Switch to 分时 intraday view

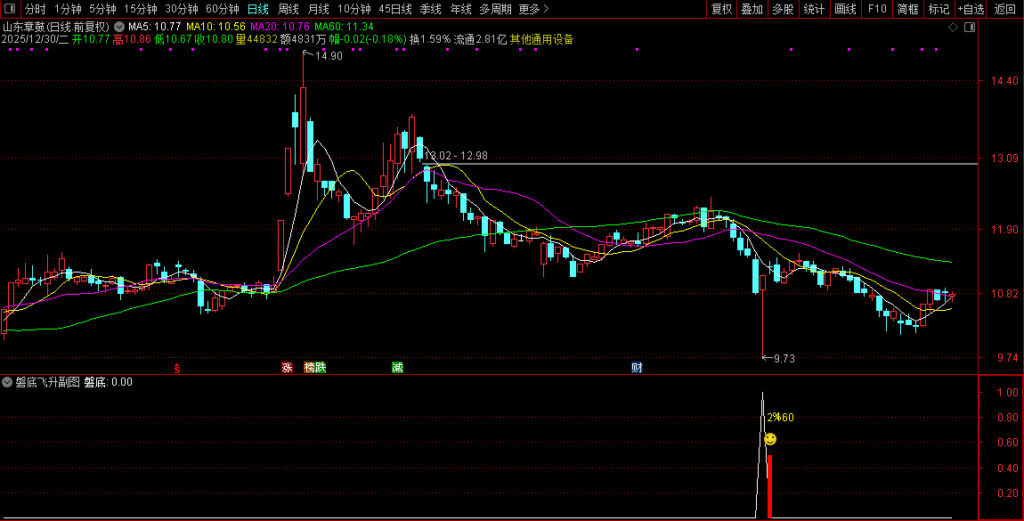coord(35,9)
